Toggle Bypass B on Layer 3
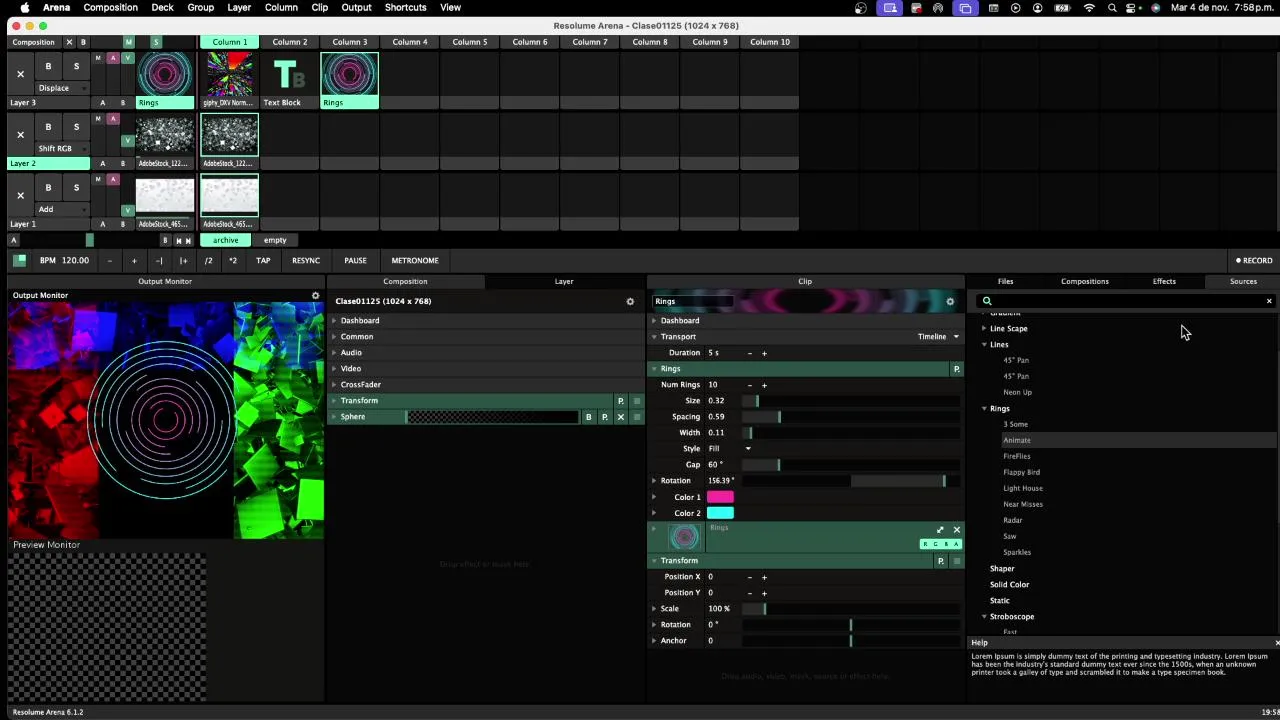This screenshot has height=720, width=1280. click(48, 66)
